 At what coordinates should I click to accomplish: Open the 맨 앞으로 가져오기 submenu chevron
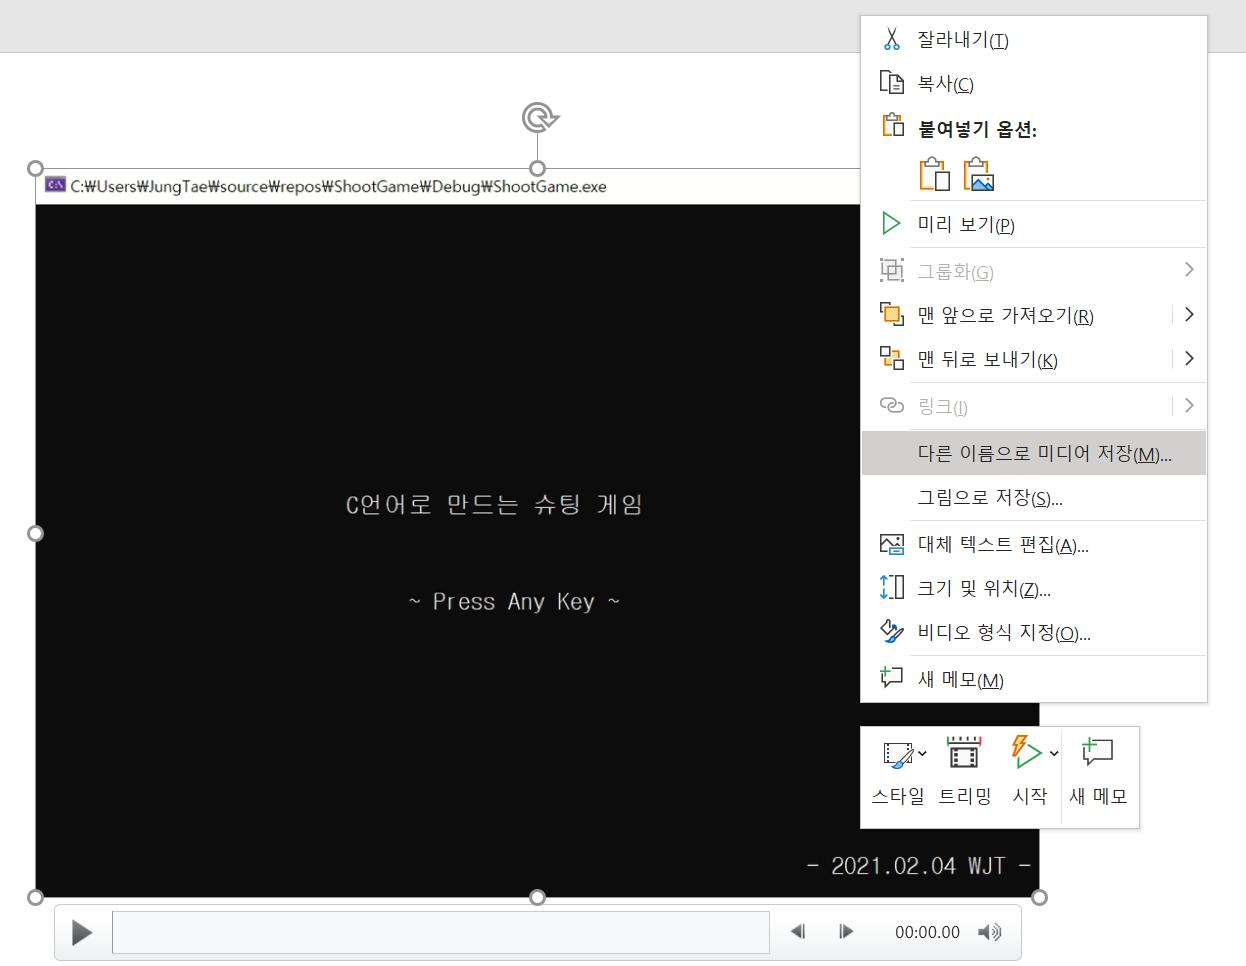point(1189,314)
